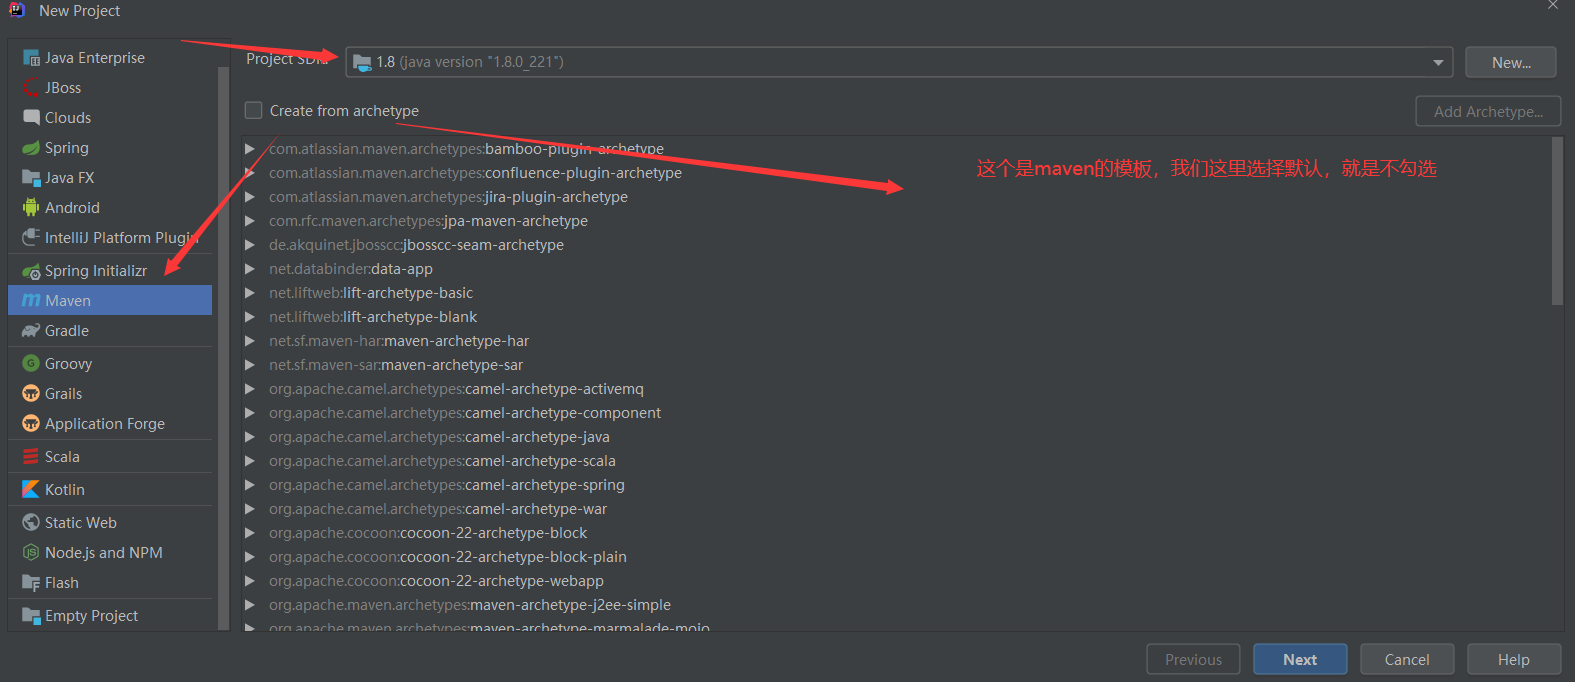This screenshot has height=682, width=1575.
Task: Click the Clouds icon
Action: (x=31, y=118)
